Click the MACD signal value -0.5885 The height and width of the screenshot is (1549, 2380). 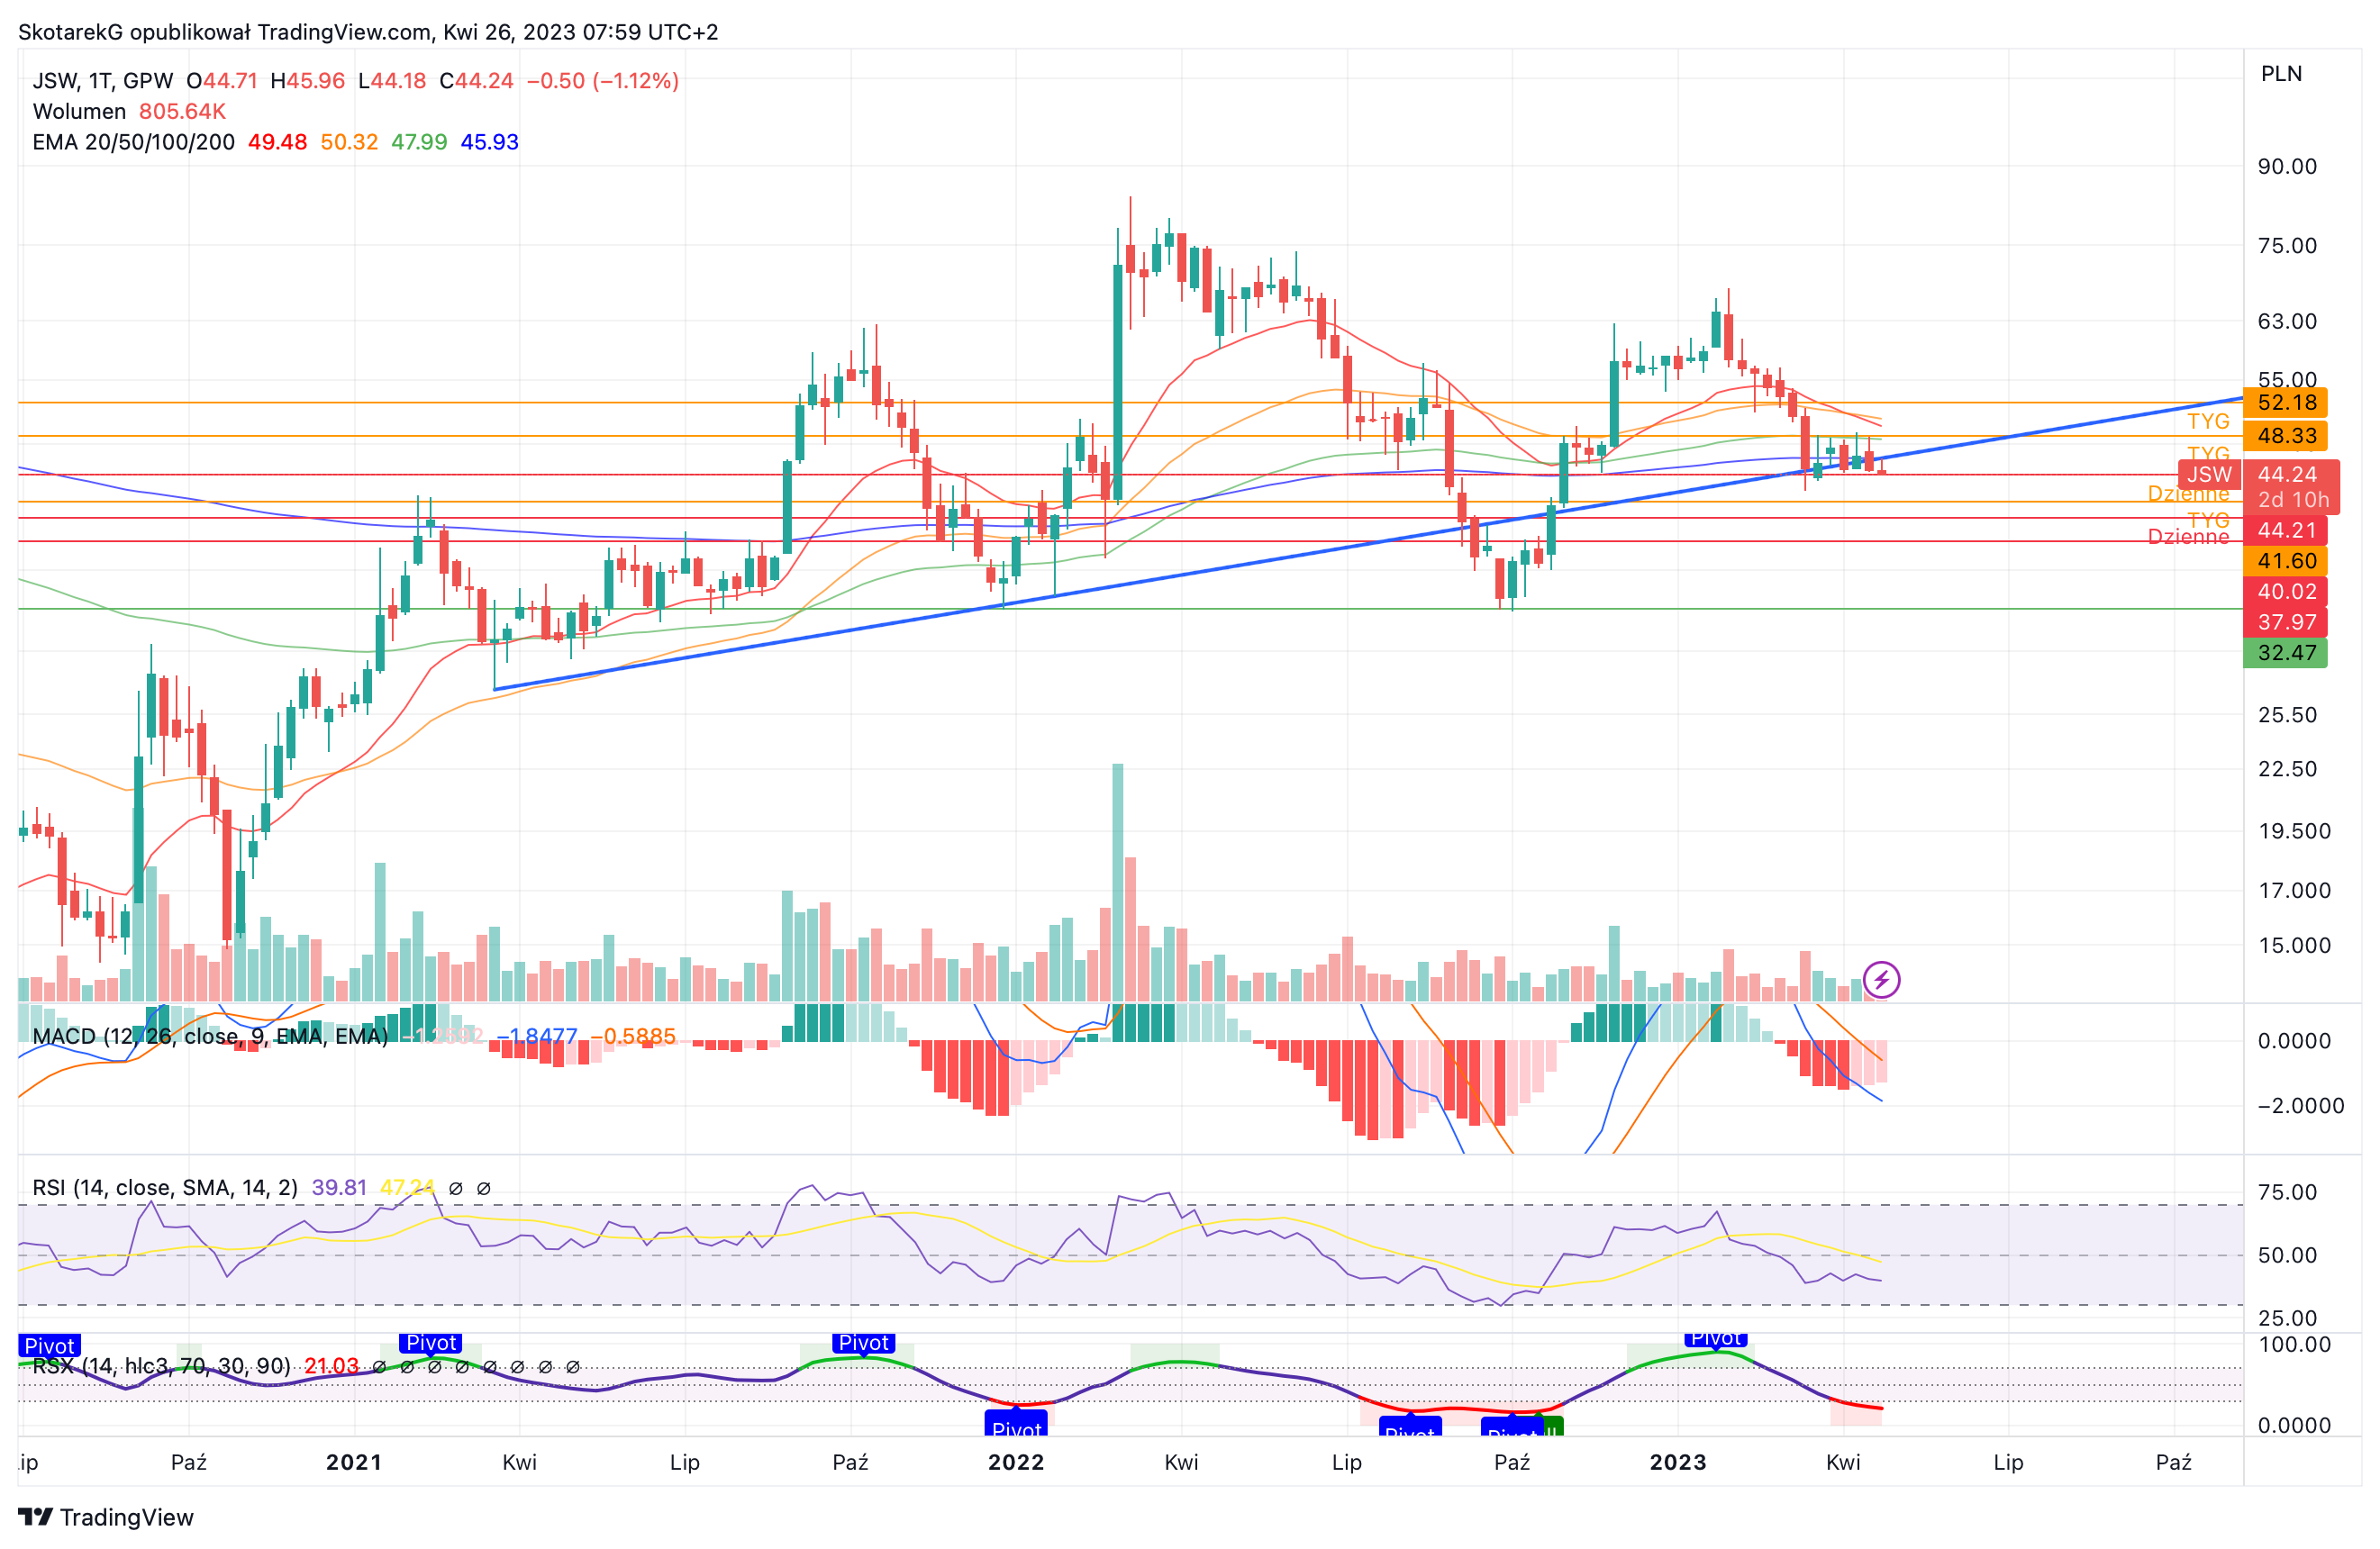pos(633,1036)
